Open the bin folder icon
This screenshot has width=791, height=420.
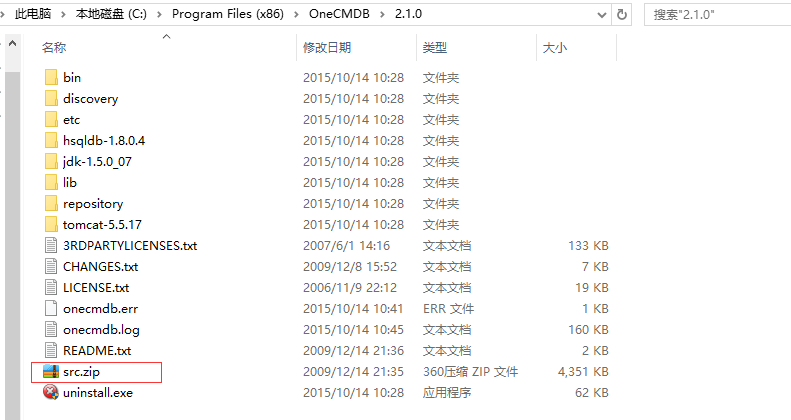[x=51, y=77]
